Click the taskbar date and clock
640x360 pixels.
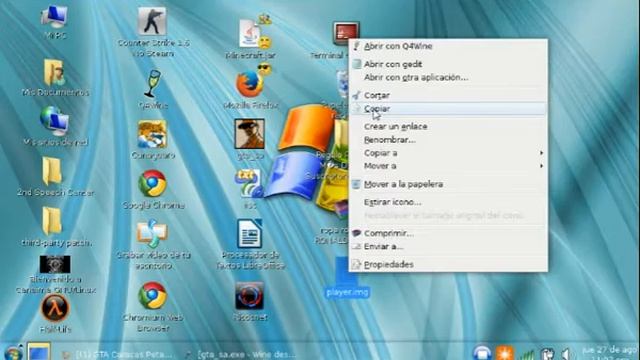tap(610, 353)
